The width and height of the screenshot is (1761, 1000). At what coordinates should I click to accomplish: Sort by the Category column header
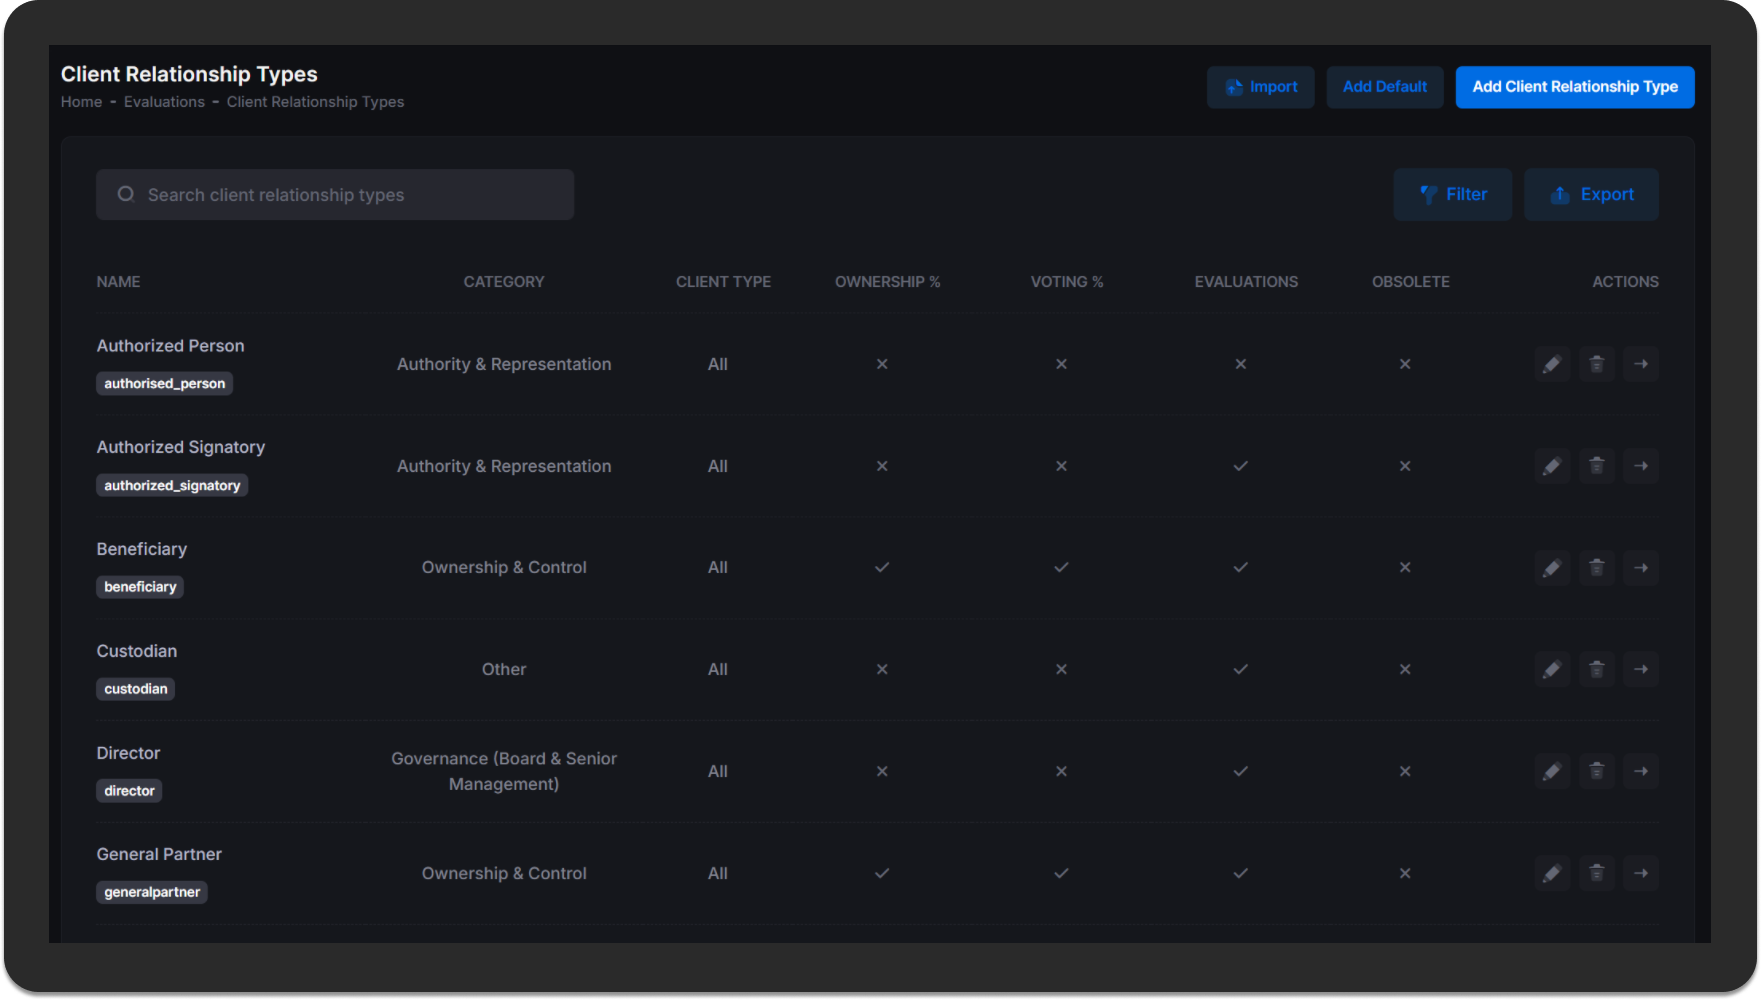504,282
